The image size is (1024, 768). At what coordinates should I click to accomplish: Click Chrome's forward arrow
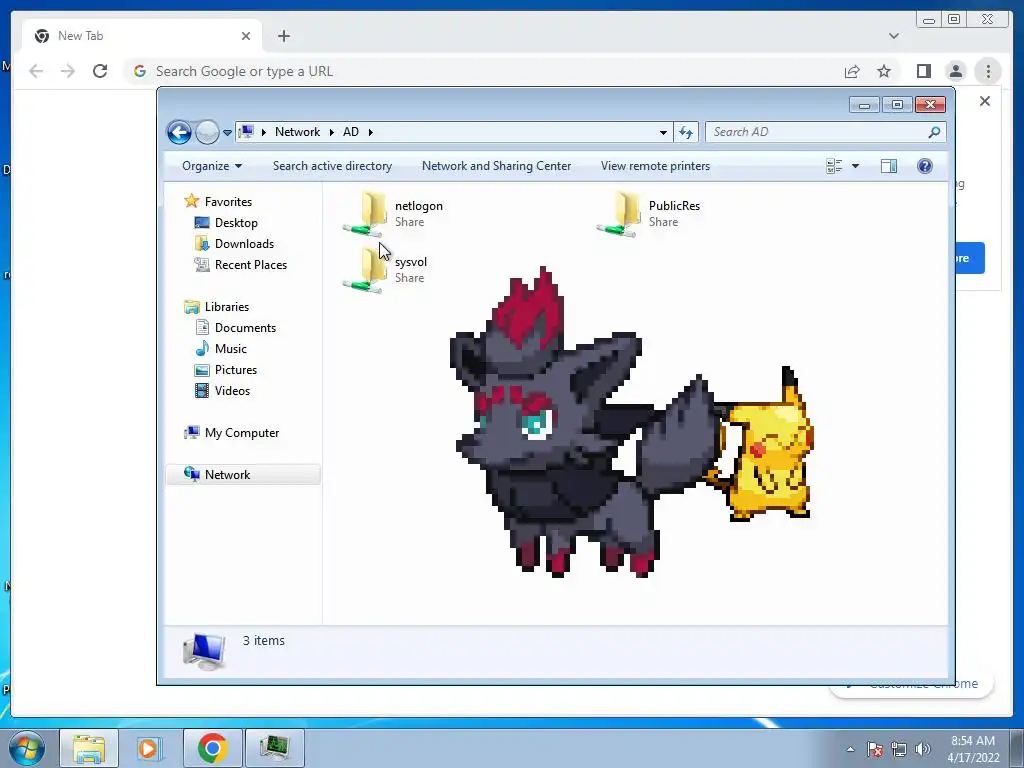(x=68, y=71)
